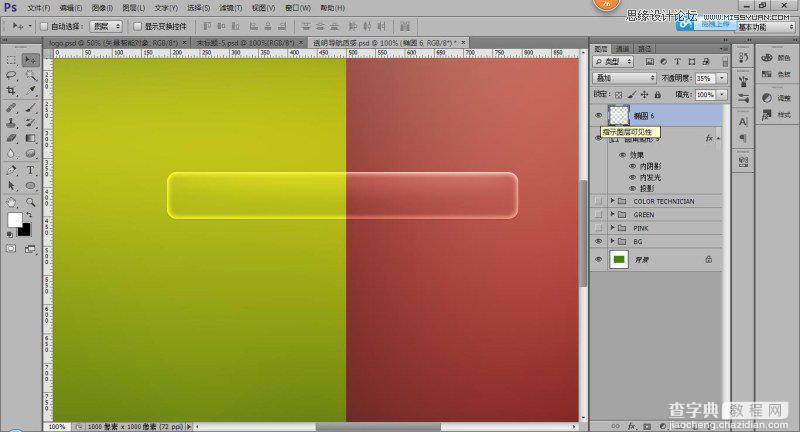Filter layers by pixel type icon
Screen dimensions: 800x432
[x=649, y=62]
